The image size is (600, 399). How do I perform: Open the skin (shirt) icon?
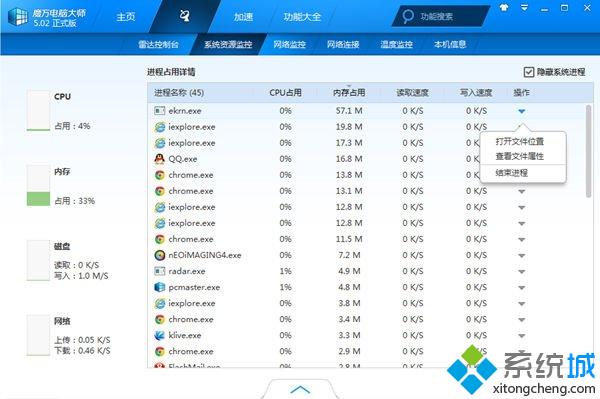pos(504,7)
